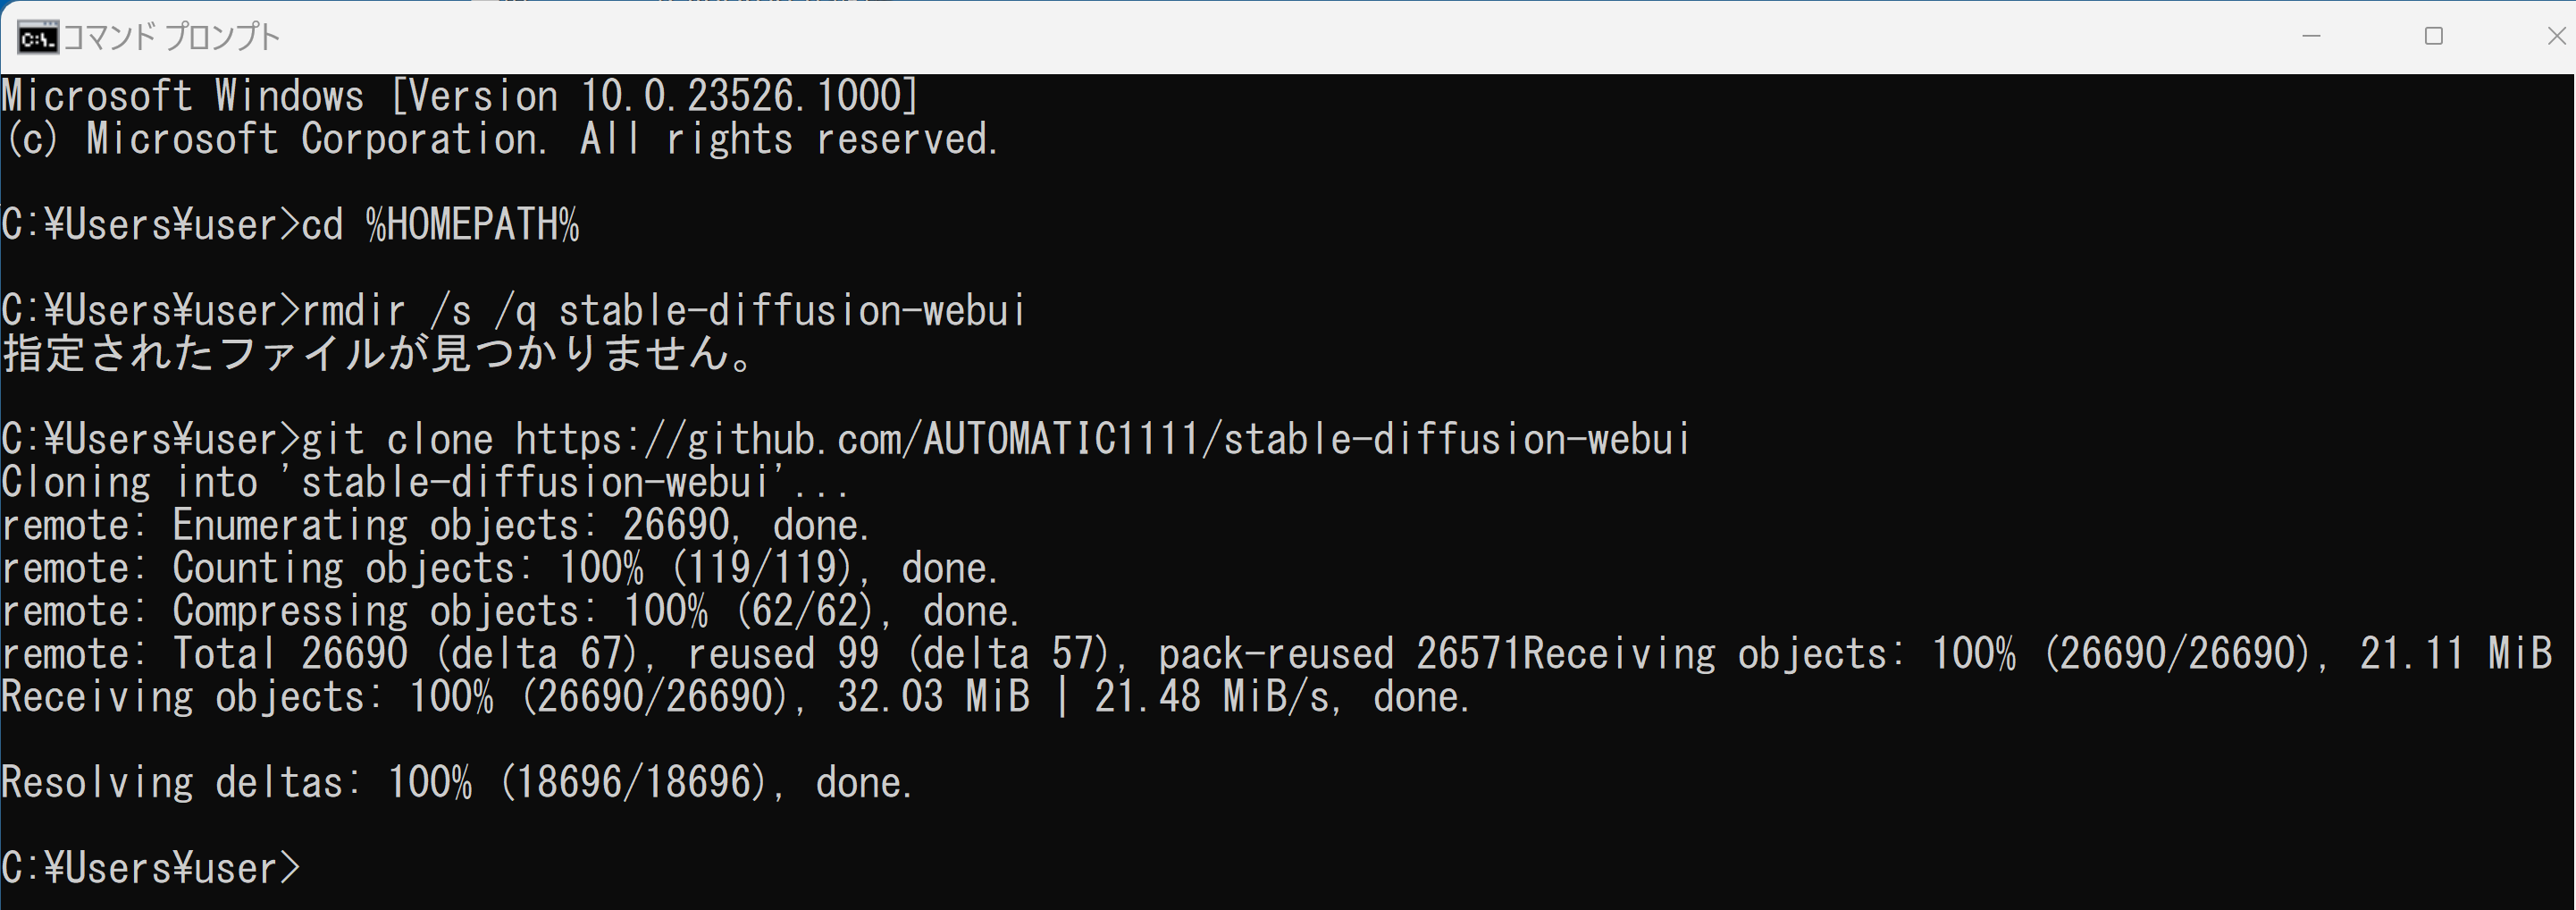This screenshot has height=910, width=2576.
Task: Click the Counting objects 100% line
Action: (500, 568)
